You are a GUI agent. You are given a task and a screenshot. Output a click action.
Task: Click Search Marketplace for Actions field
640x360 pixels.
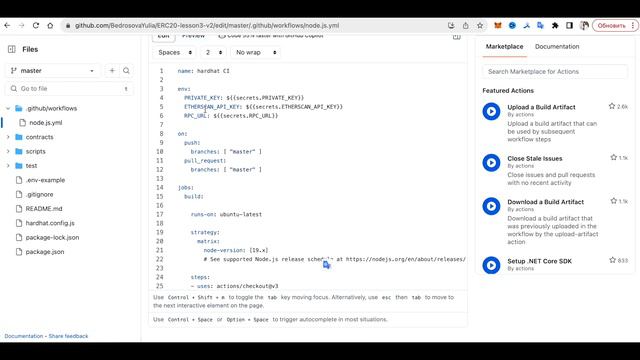click(555, 71)
